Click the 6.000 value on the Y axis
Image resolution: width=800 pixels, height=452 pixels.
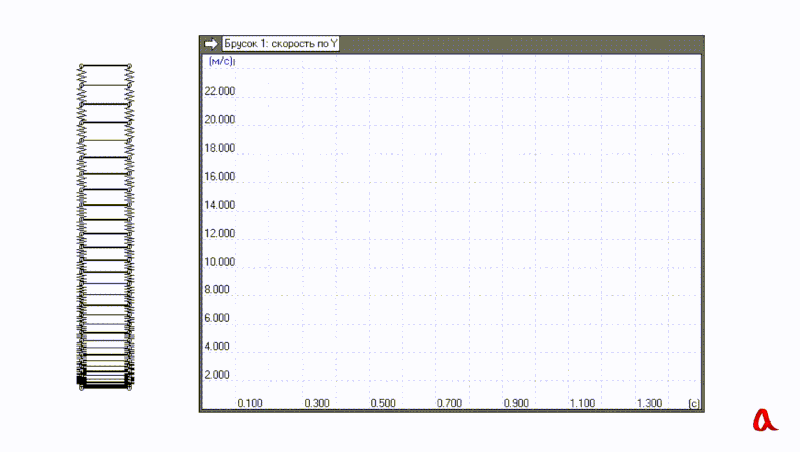coord(217,318)
